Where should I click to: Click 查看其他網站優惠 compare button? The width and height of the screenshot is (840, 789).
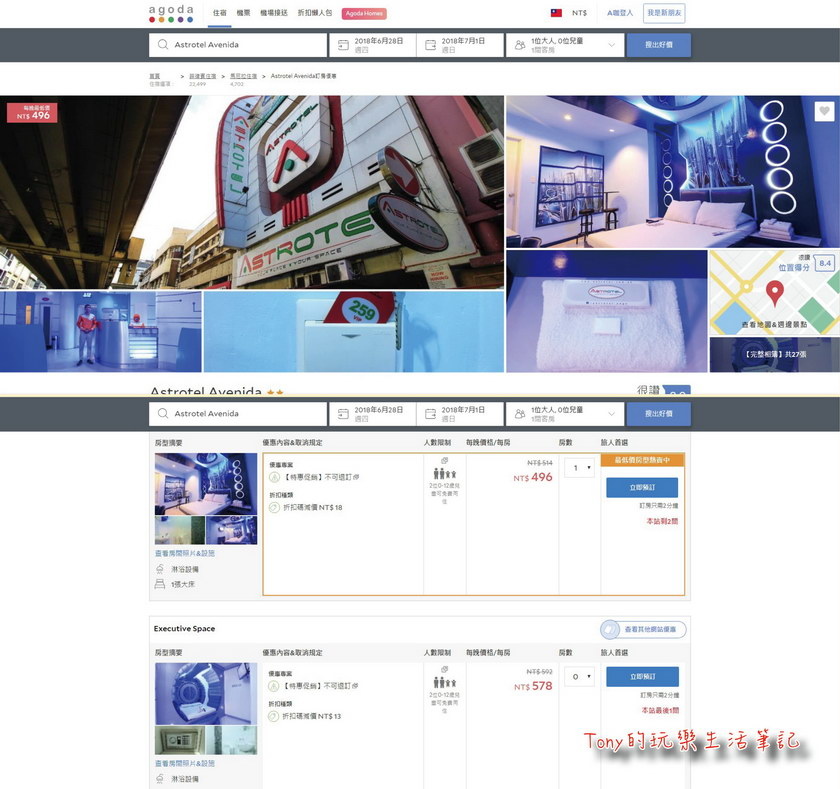[x=643, y=629]
